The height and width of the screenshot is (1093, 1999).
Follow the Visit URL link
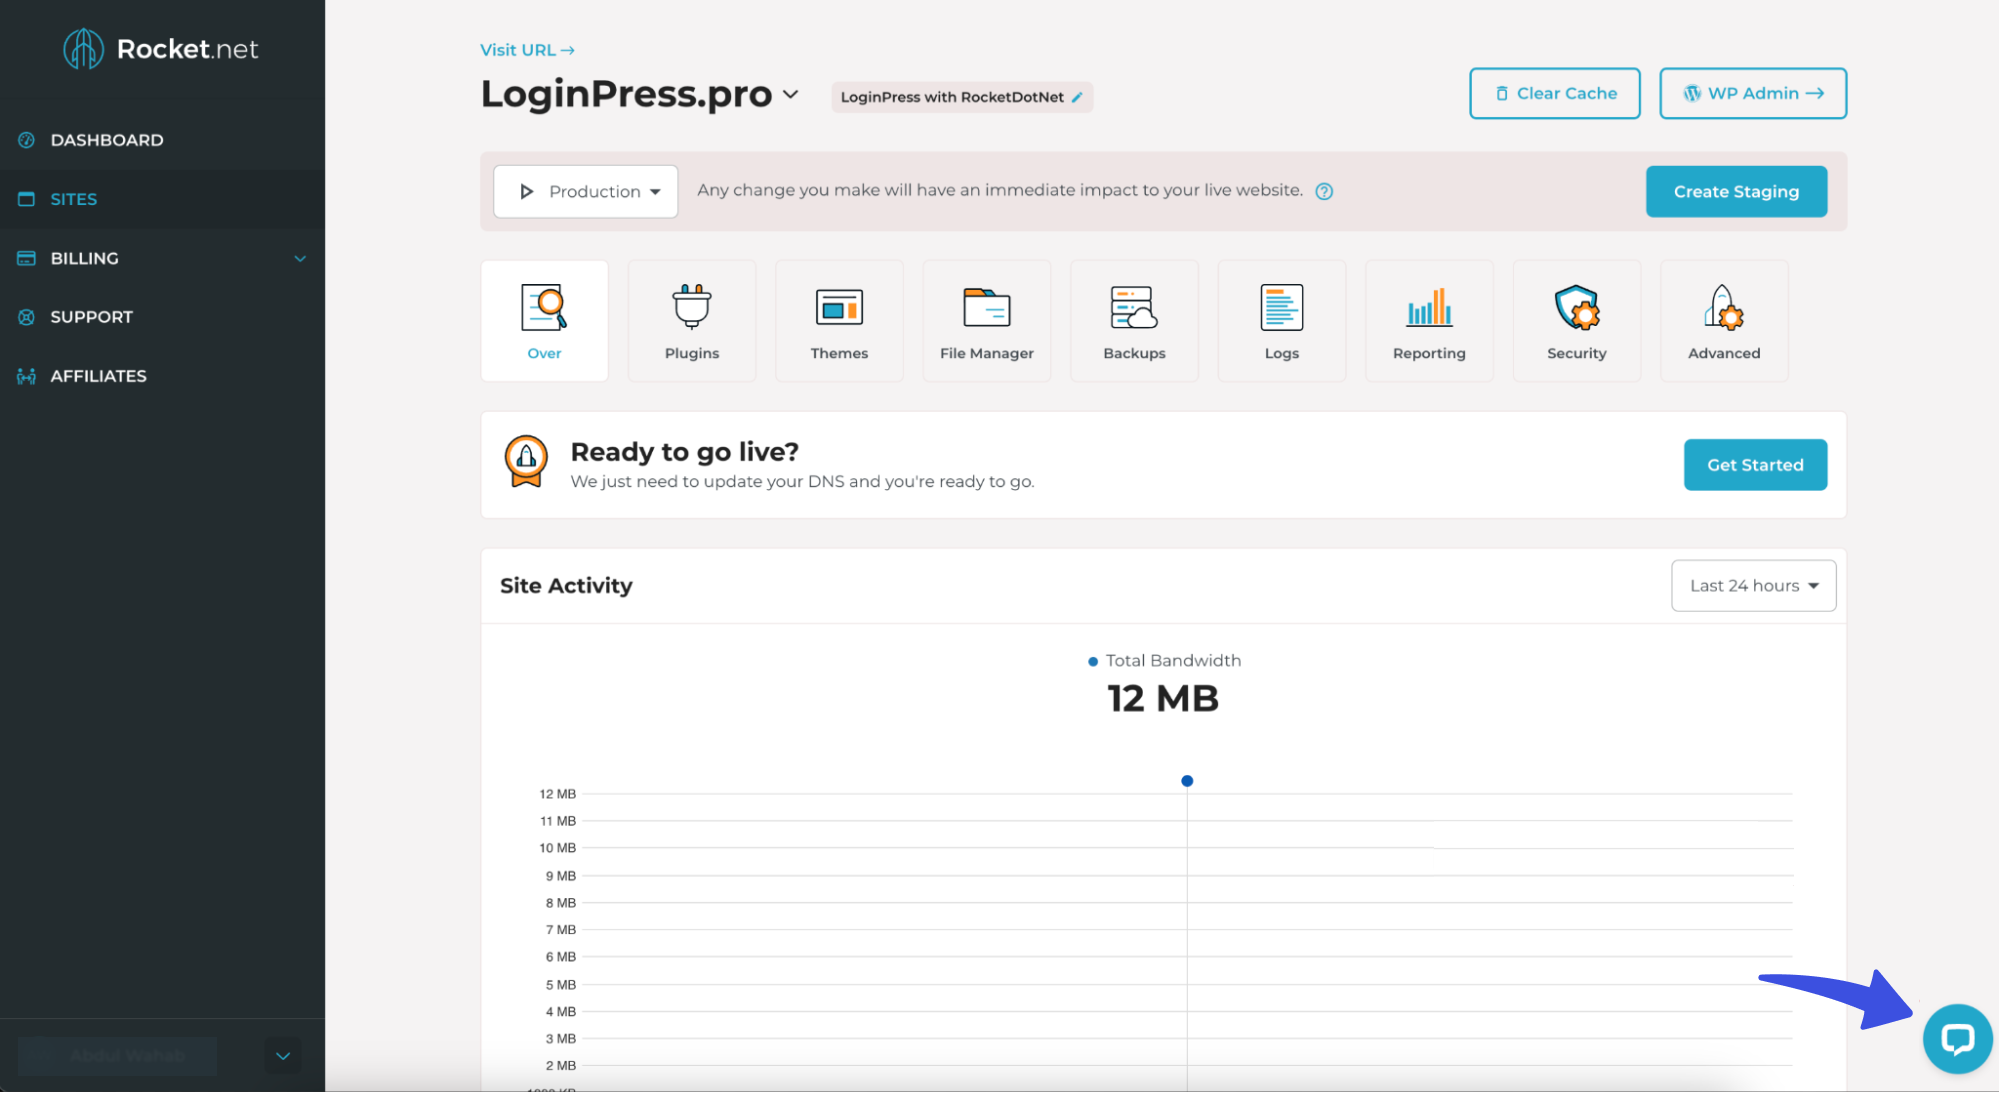coord(527,50)
